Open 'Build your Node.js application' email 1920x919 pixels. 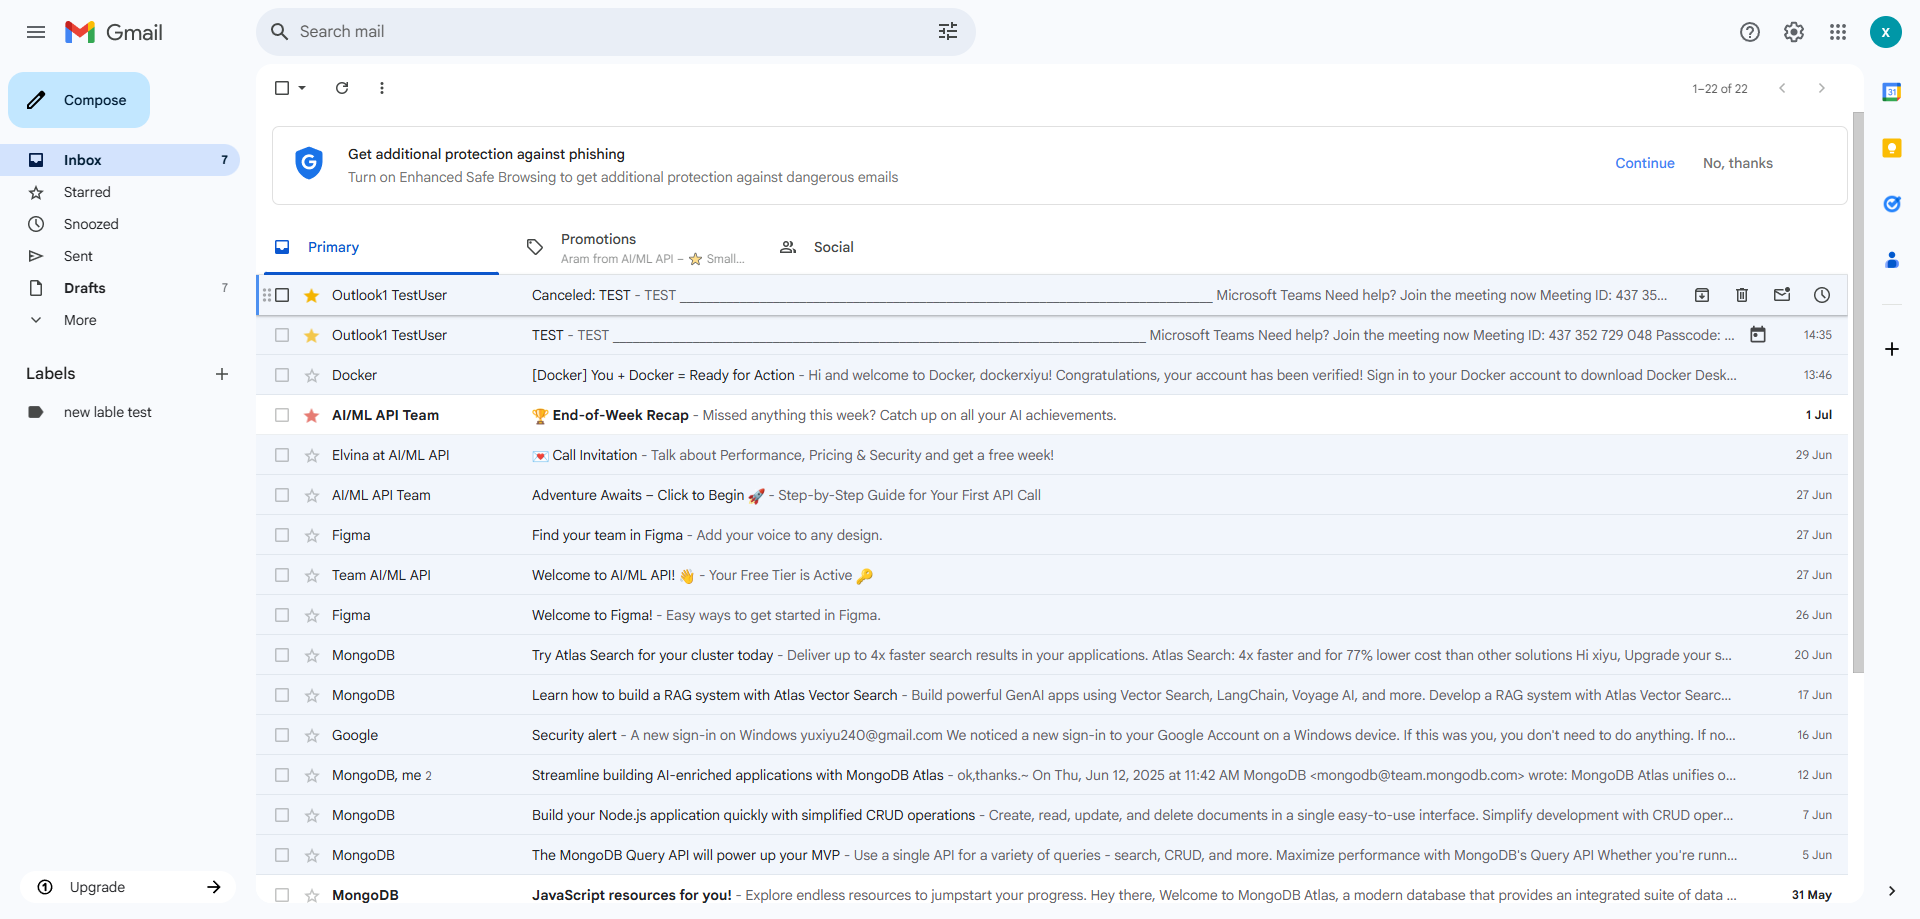[x=1052, y=815]
